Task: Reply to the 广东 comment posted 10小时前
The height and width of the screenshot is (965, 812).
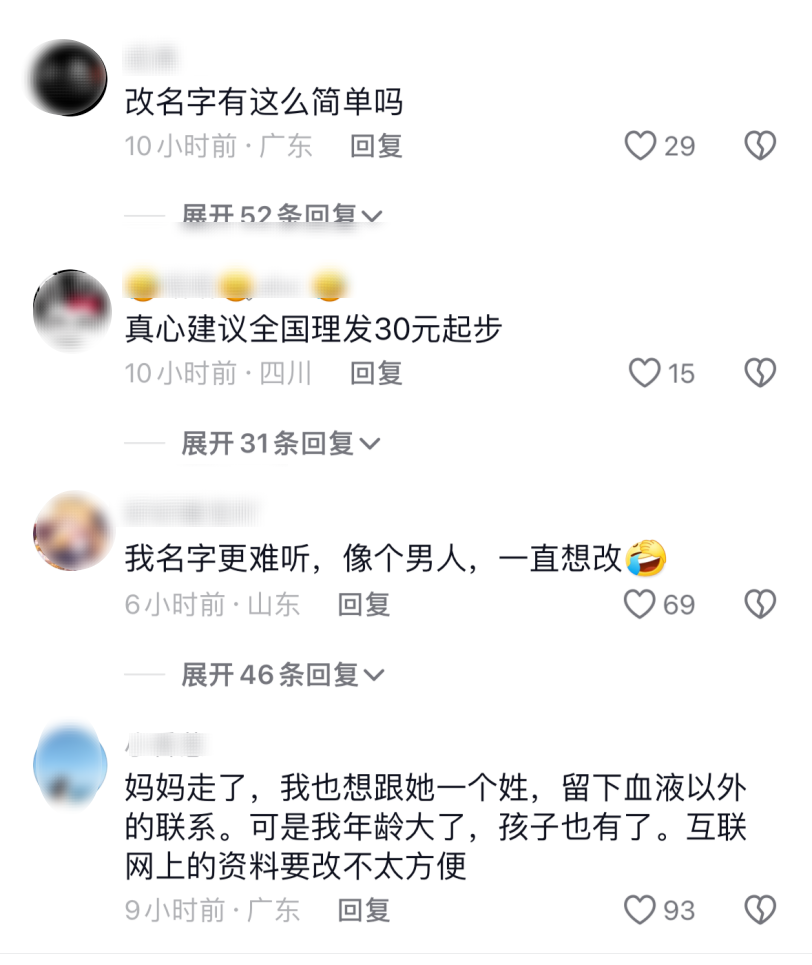Action: [x=376, y=146]
